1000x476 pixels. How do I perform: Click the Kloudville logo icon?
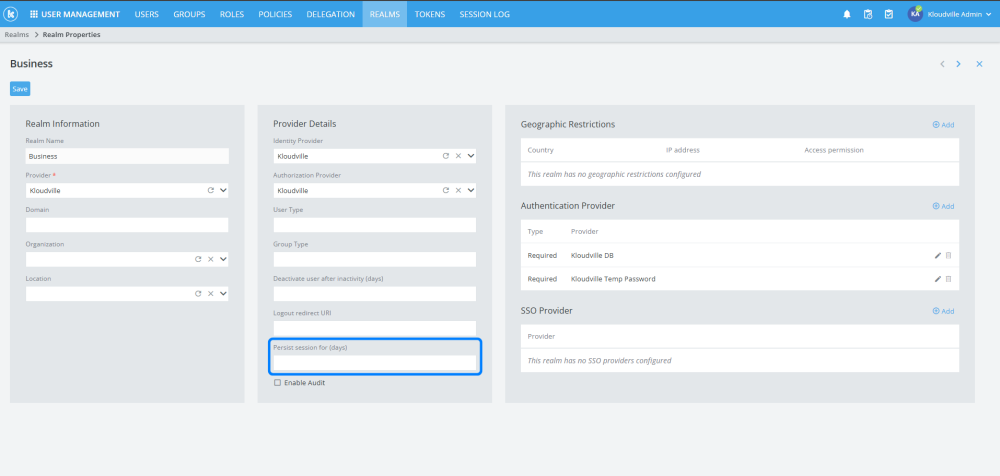point(11,14)
